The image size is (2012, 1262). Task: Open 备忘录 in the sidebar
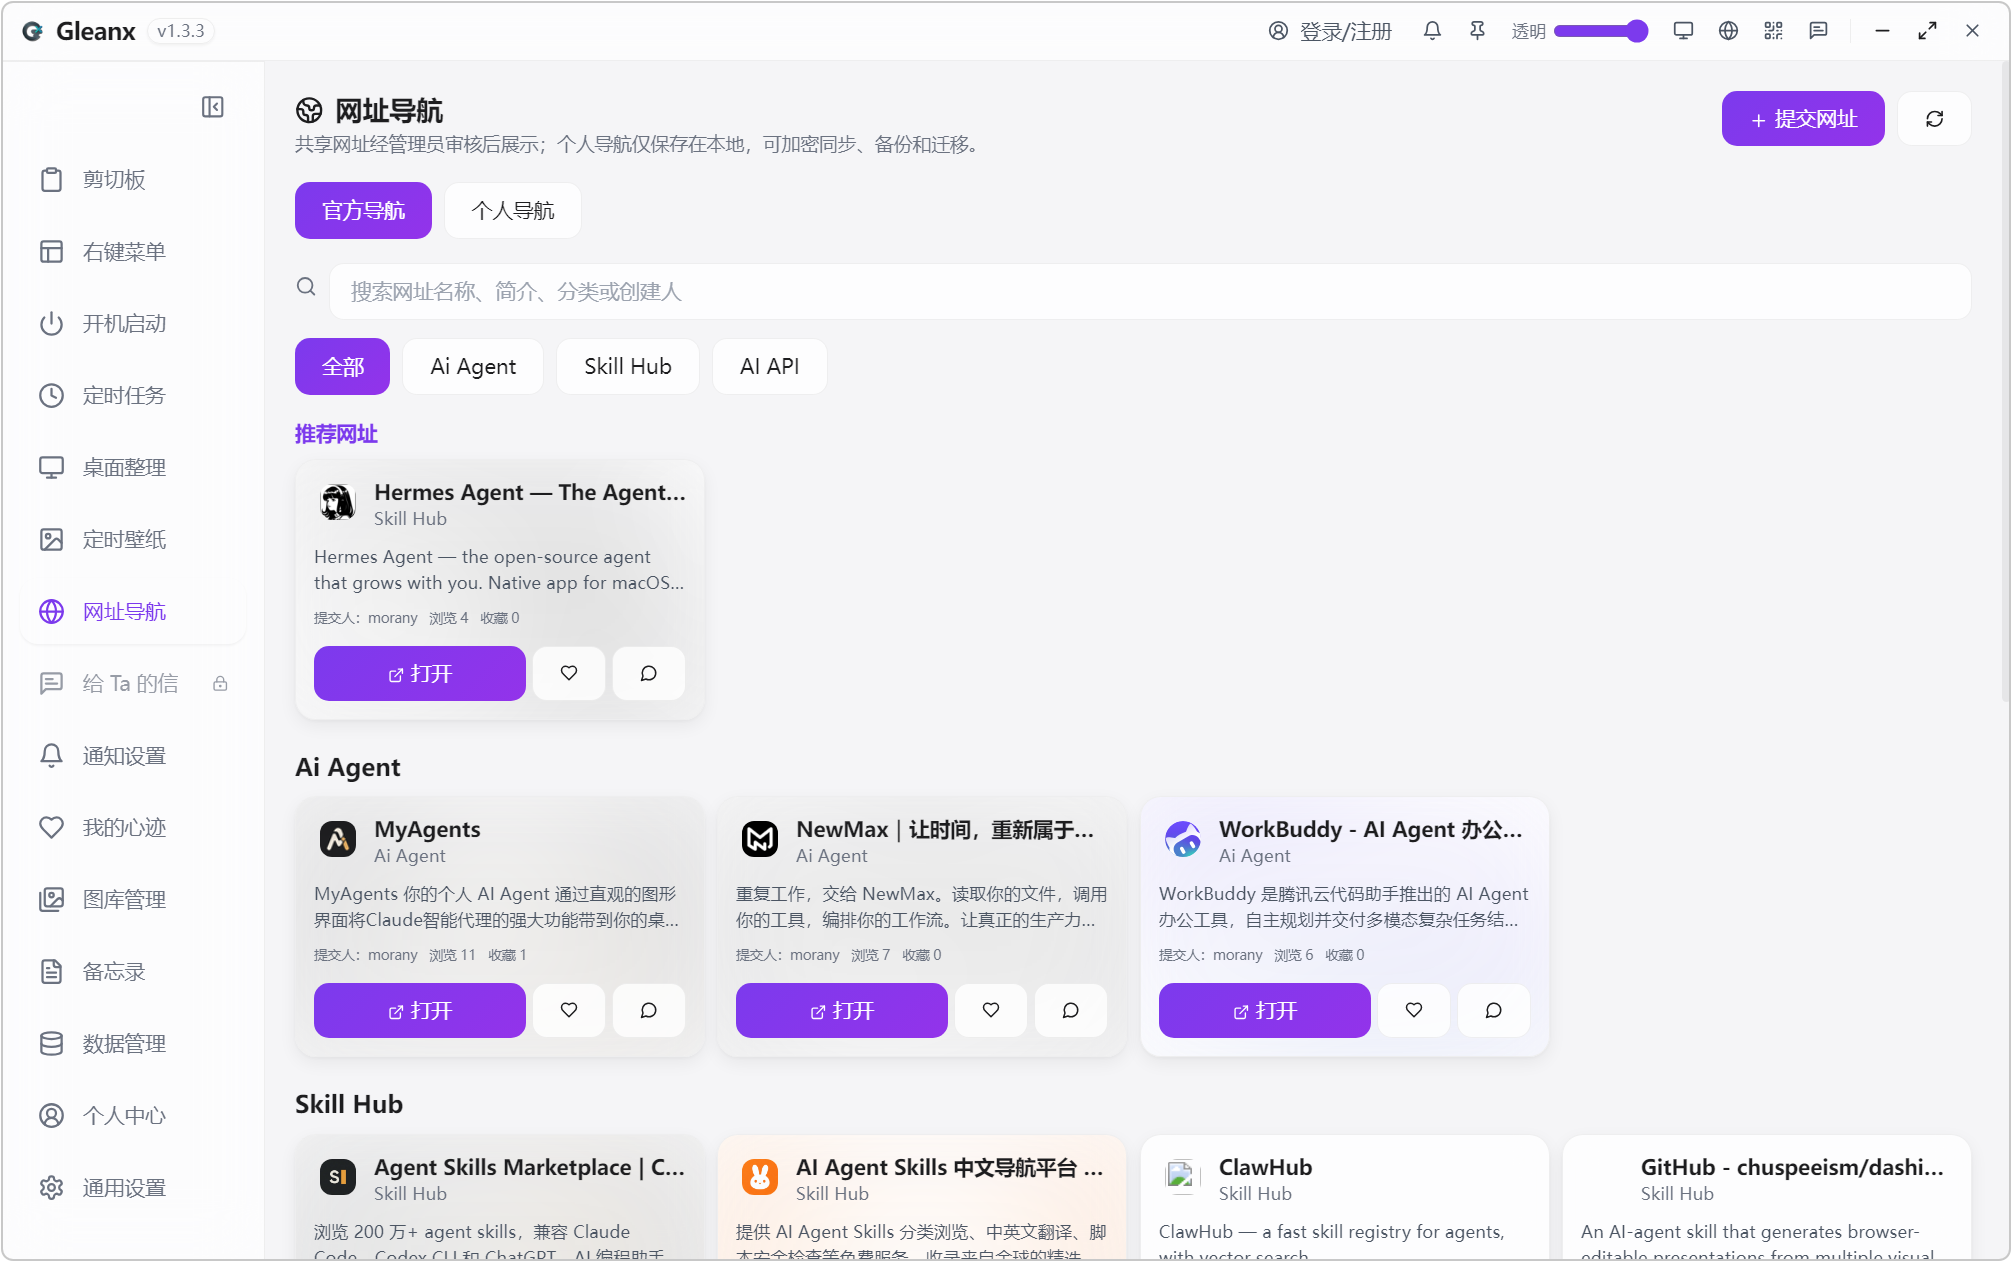pos(134,971)
